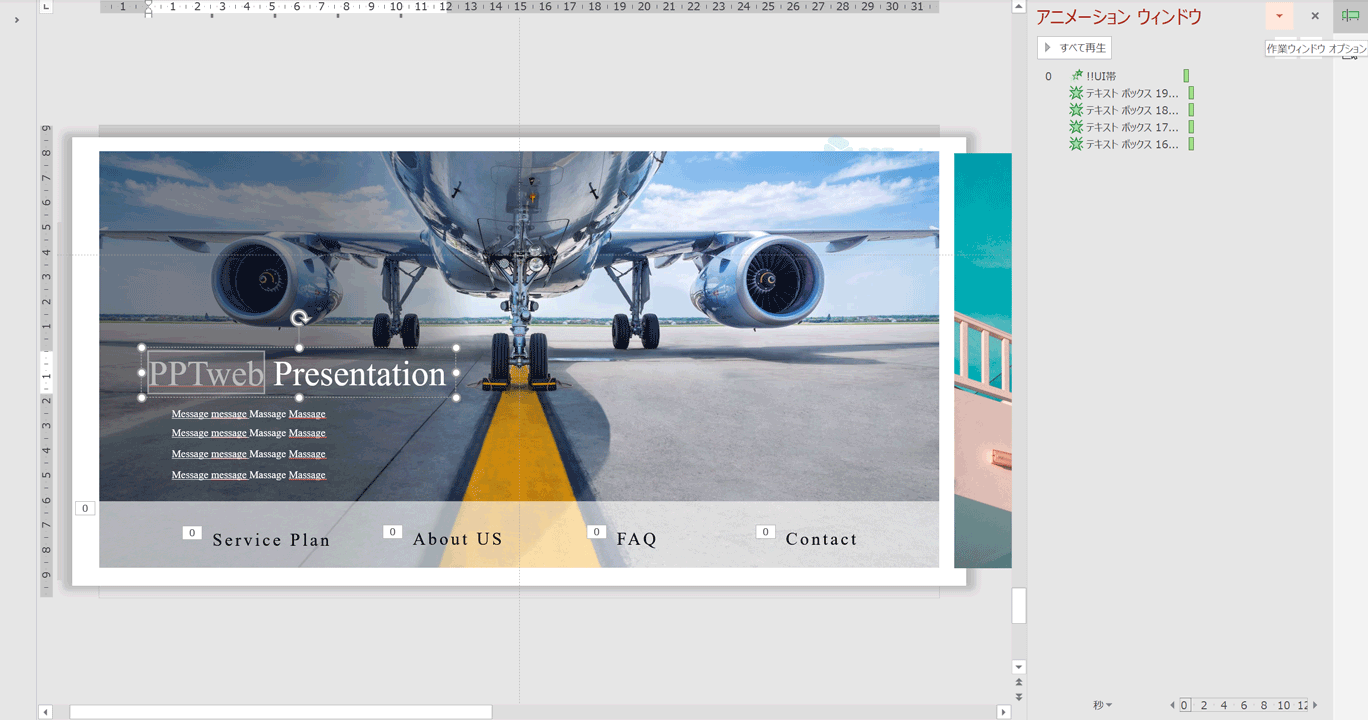Click the green timing bar of テキスト ボックス 16
This screenshot has height=720, width=1368.
click(x=1191, y=144)
